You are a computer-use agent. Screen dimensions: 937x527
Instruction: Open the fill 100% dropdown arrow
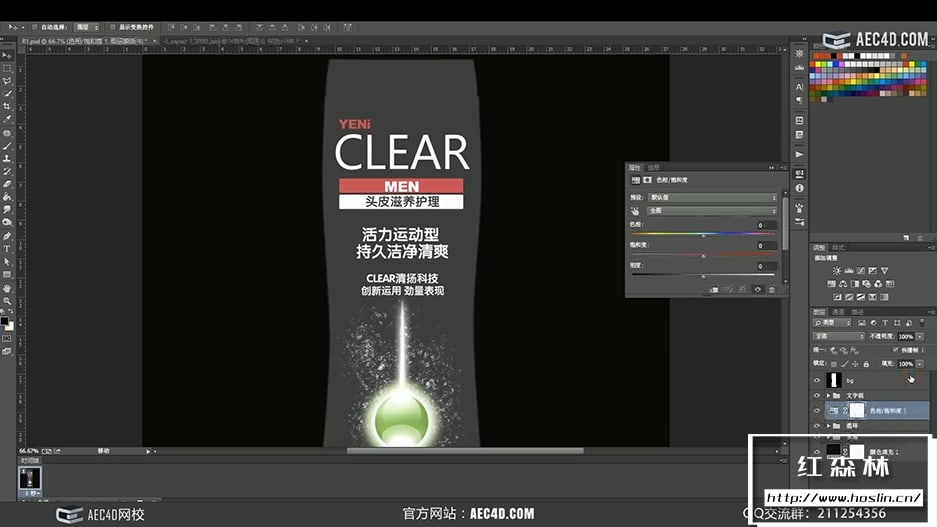click(920, 364)
